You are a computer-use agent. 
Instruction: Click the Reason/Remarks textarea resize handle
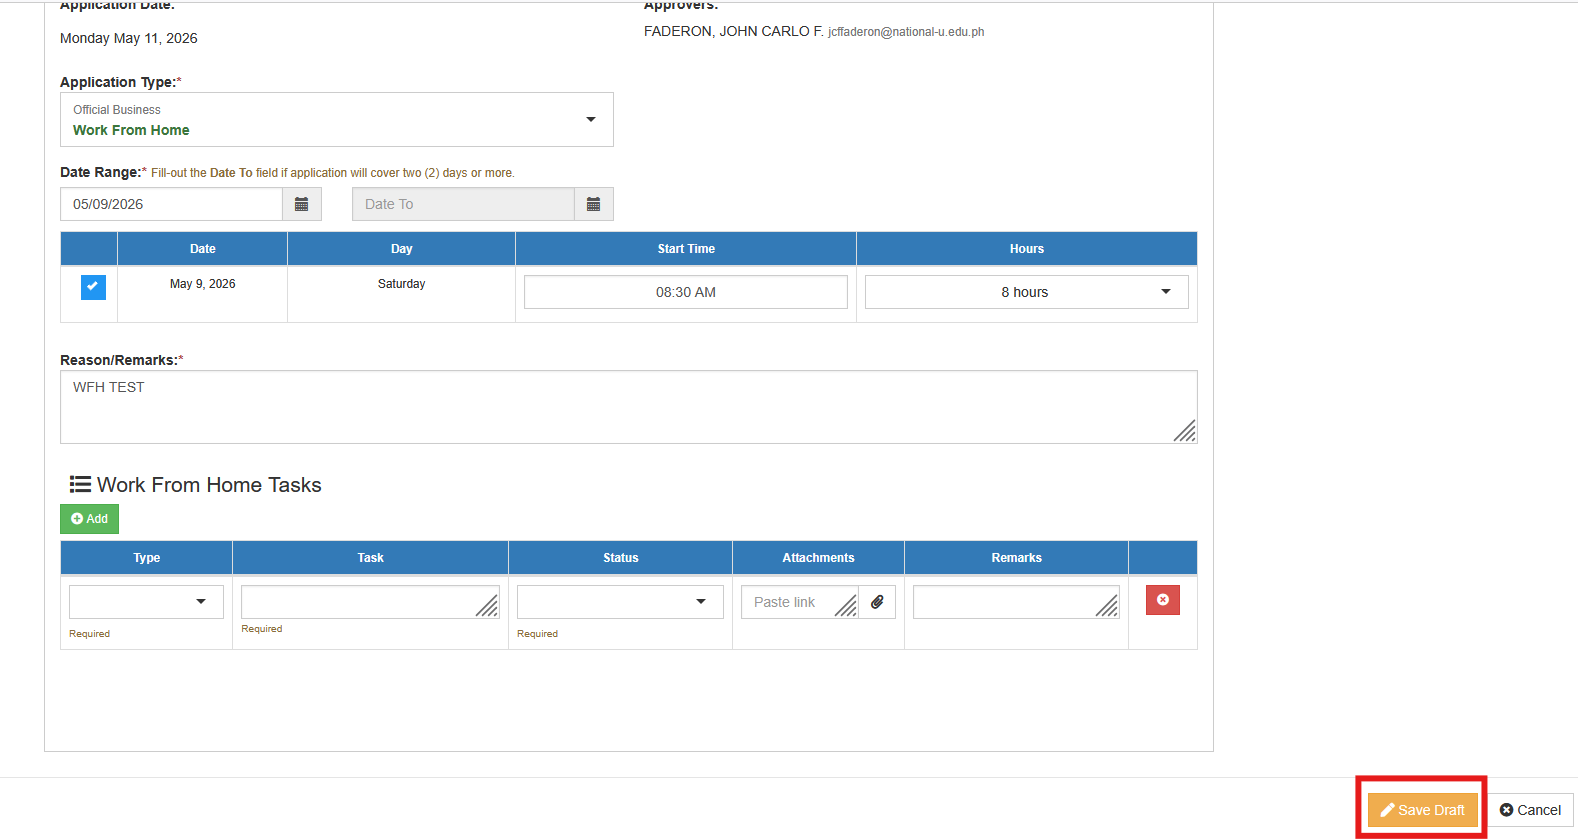point(1185,431)
